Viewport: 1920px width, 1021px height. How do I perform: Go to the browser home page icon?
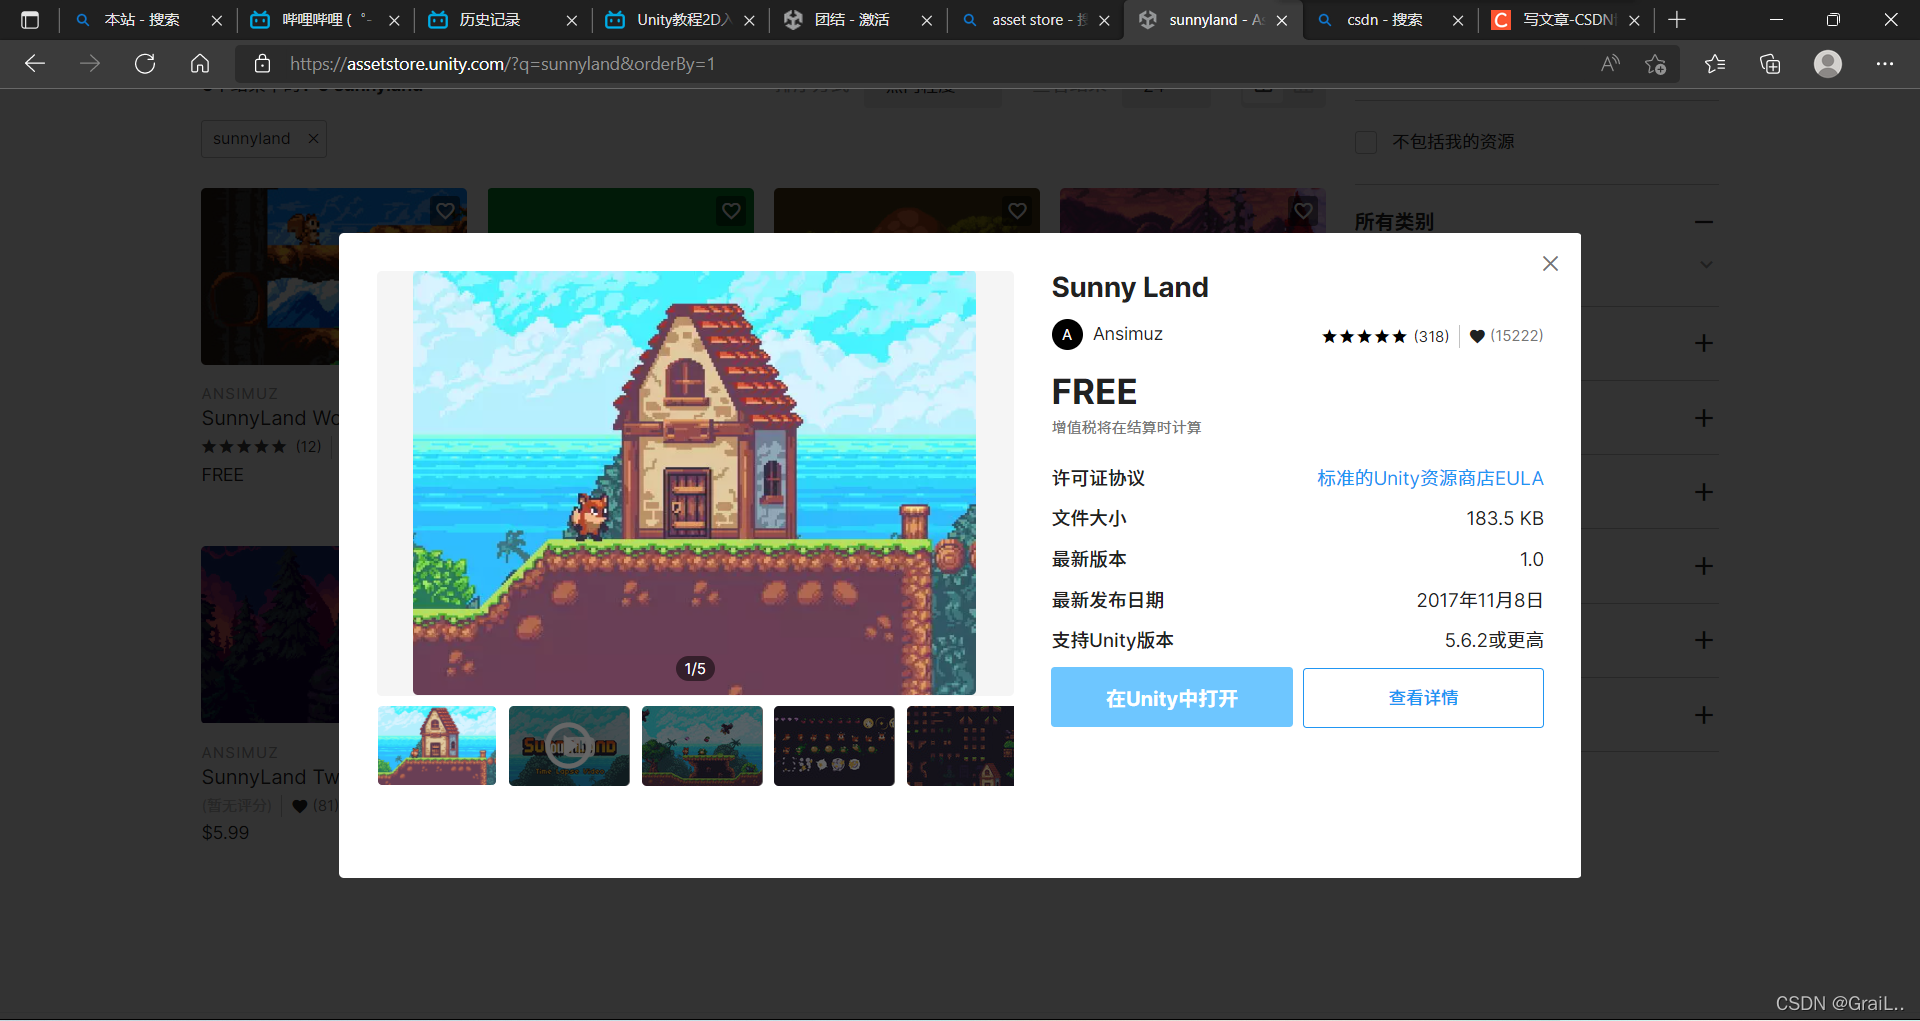[200, 64]
